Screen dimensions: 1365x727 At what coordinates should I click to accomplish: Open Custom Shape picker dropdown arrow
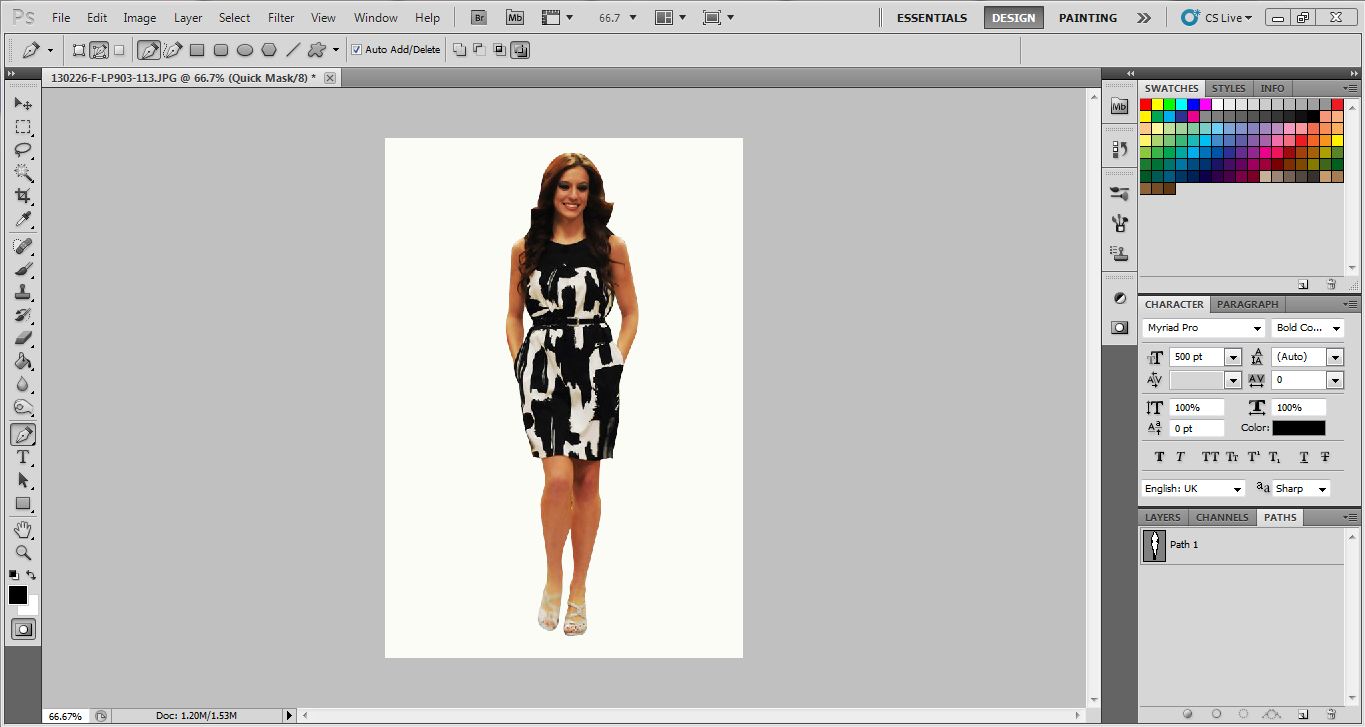(336, 49)
